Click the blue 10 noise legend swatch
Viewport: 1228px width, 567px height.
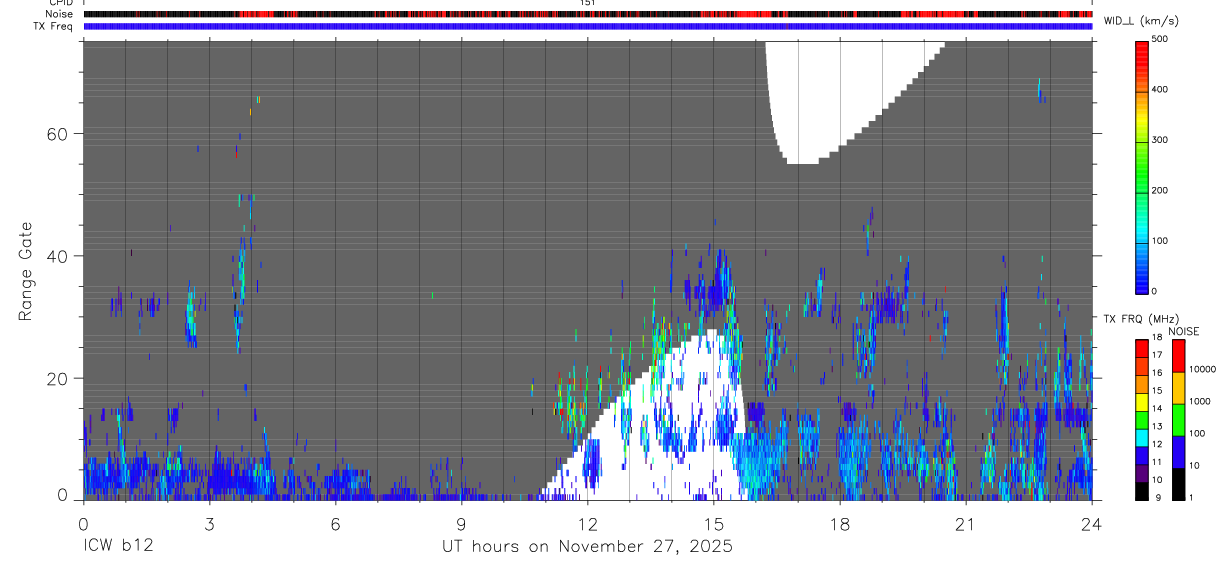[1179, 452]
